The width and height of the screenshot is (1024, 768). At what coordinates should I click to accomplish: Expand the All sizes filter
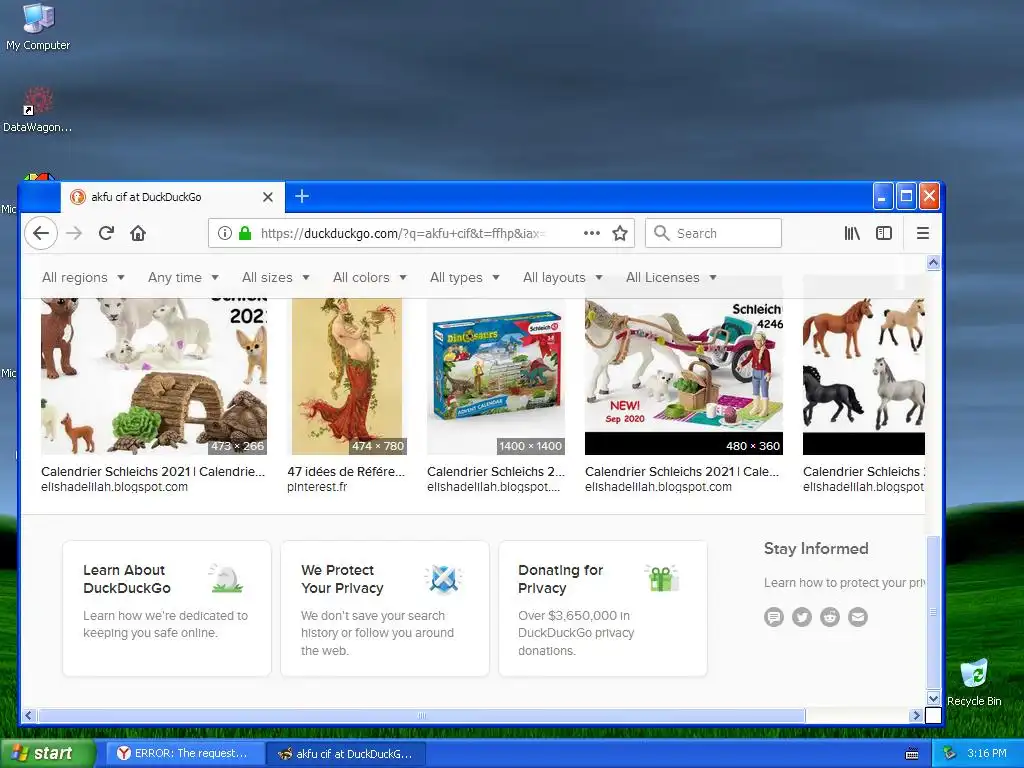pyautogui.click(x=275, y=278)
